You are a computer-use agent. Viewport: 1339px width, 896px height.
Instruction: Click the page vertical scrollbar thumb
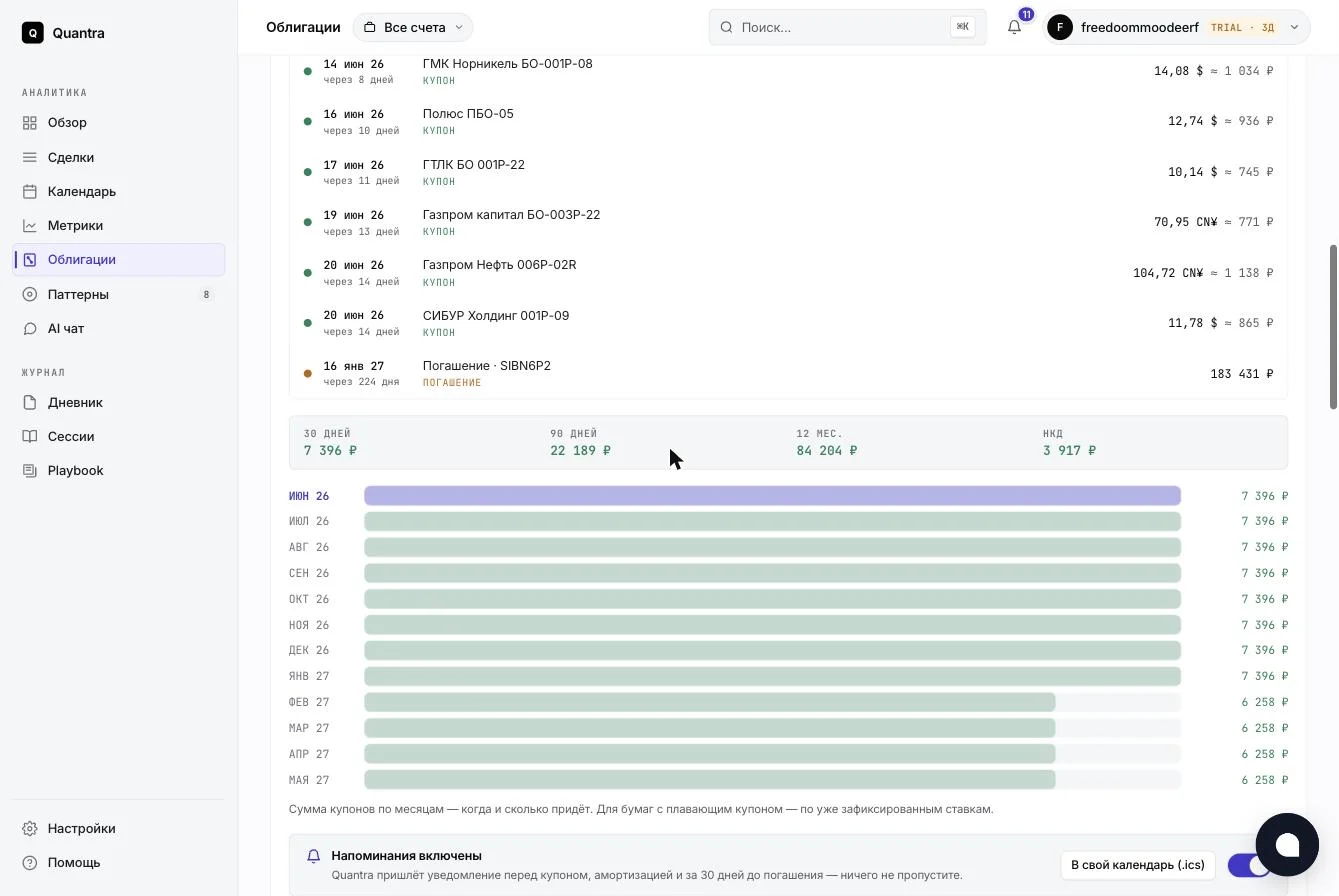[1333, 326]
